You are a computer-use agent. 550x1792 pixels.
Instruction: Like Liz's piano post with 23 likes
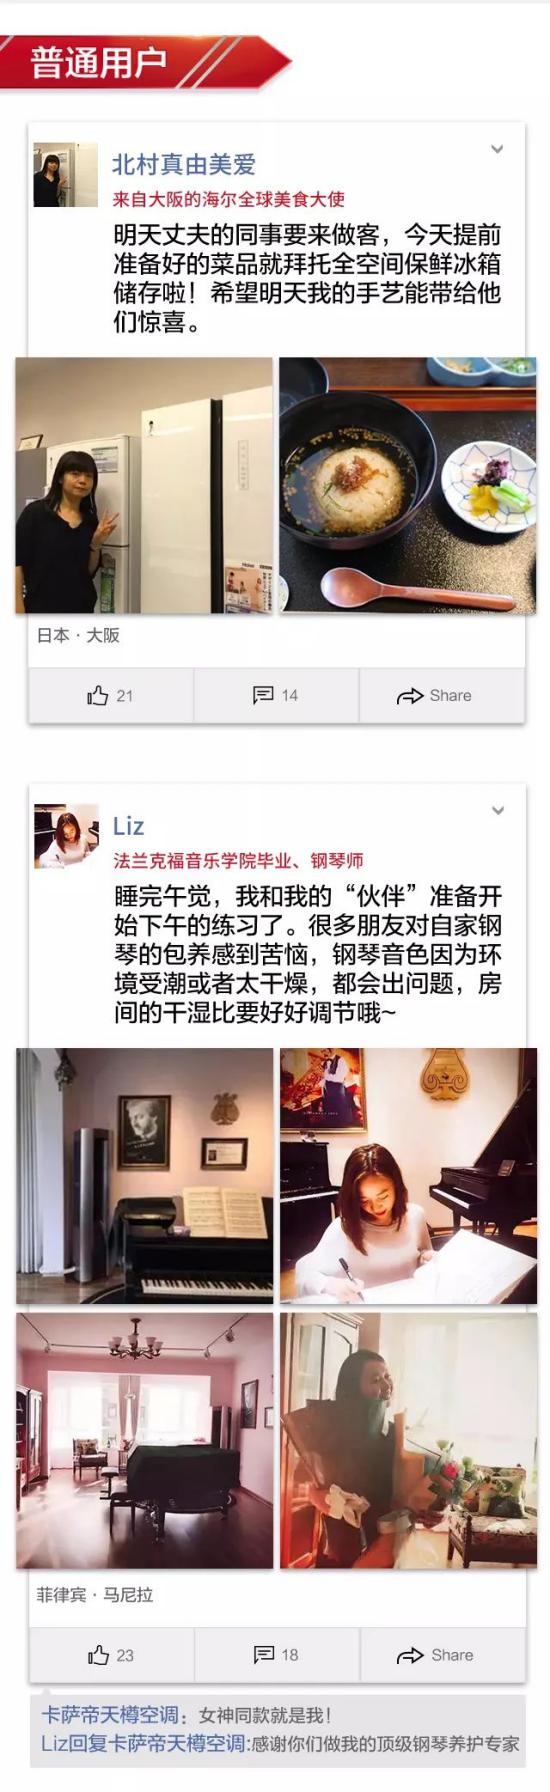click(x=111, y=1655)
